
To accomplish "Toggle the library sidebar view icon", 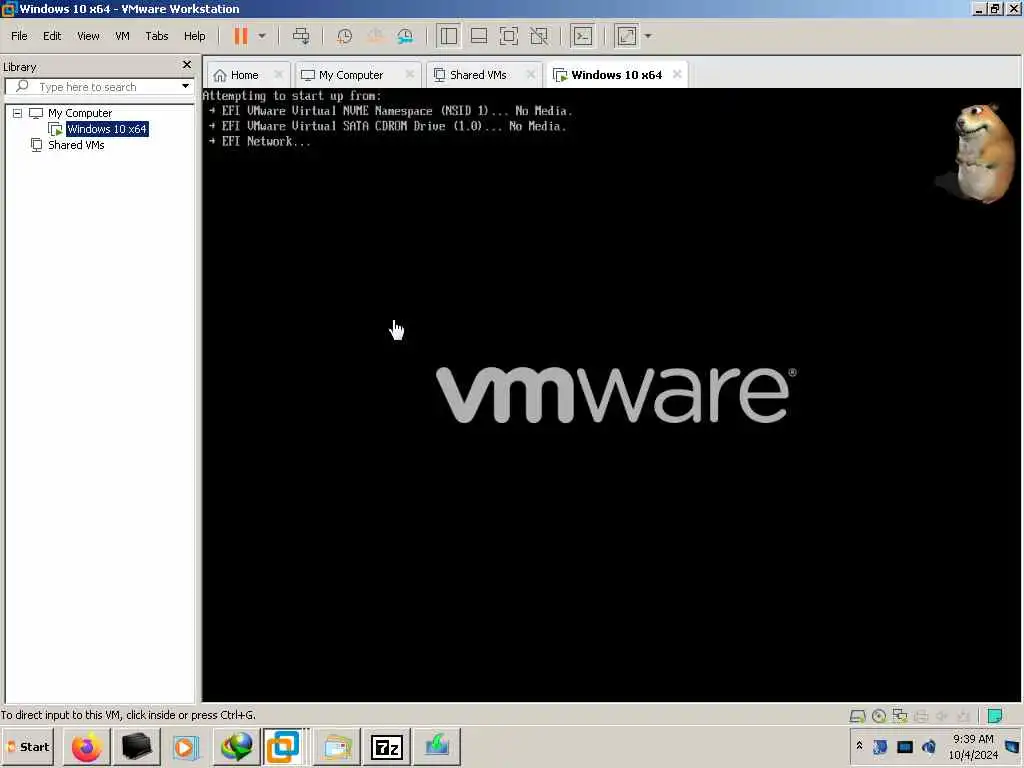I will click(x=449, y=36).
